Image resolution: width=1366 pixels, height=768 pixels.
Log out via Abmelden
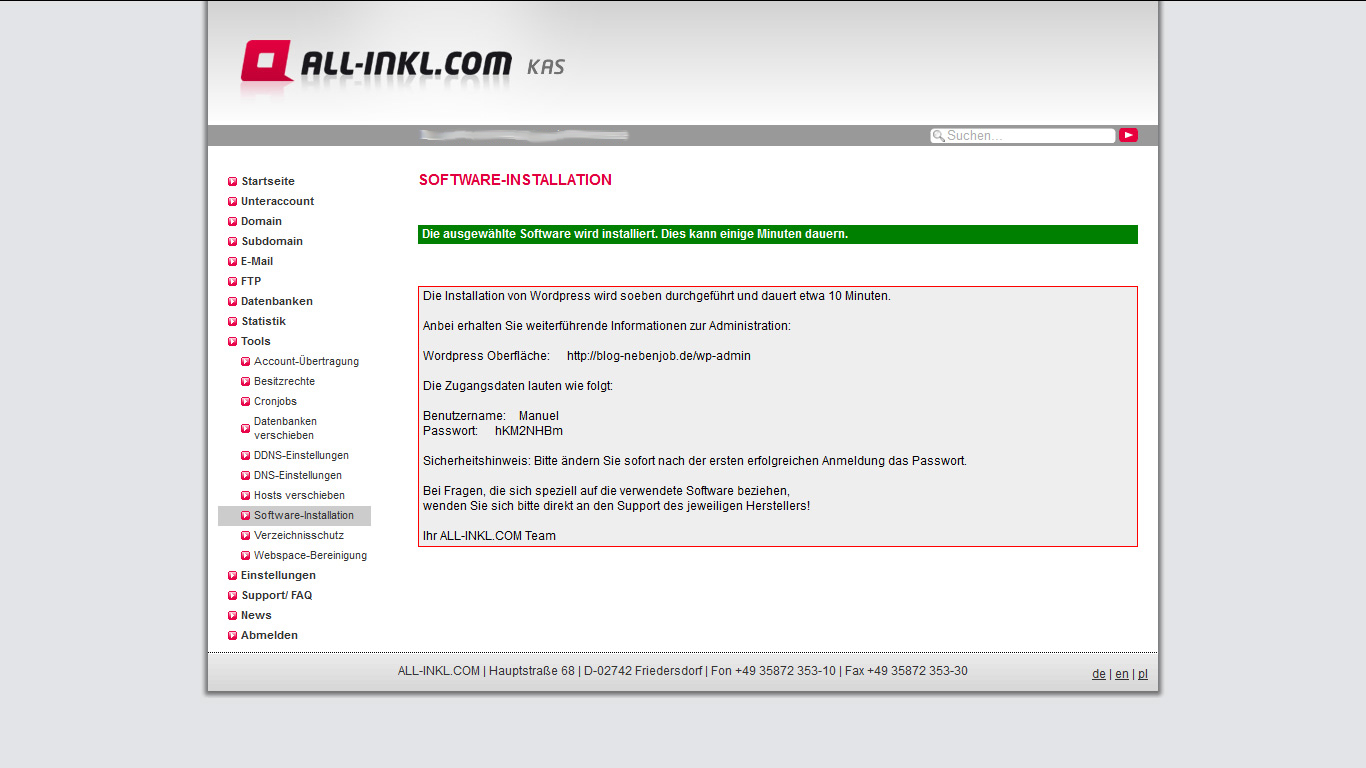(x=269, y=635)
